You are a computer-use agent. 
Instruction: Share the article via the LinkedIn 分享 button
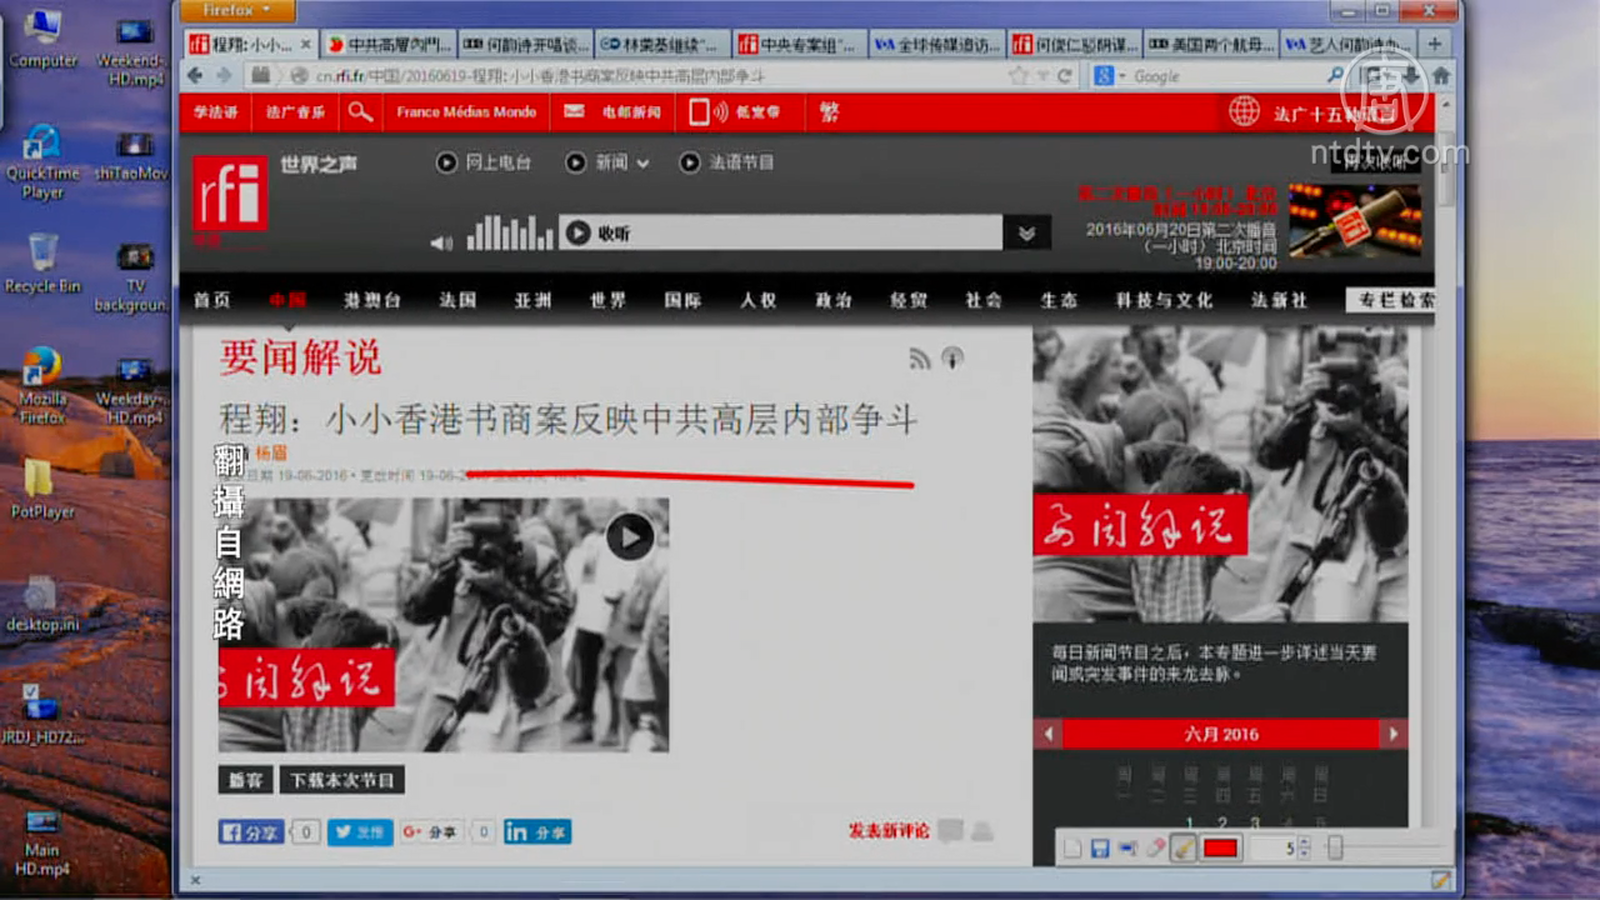(537, 832)
